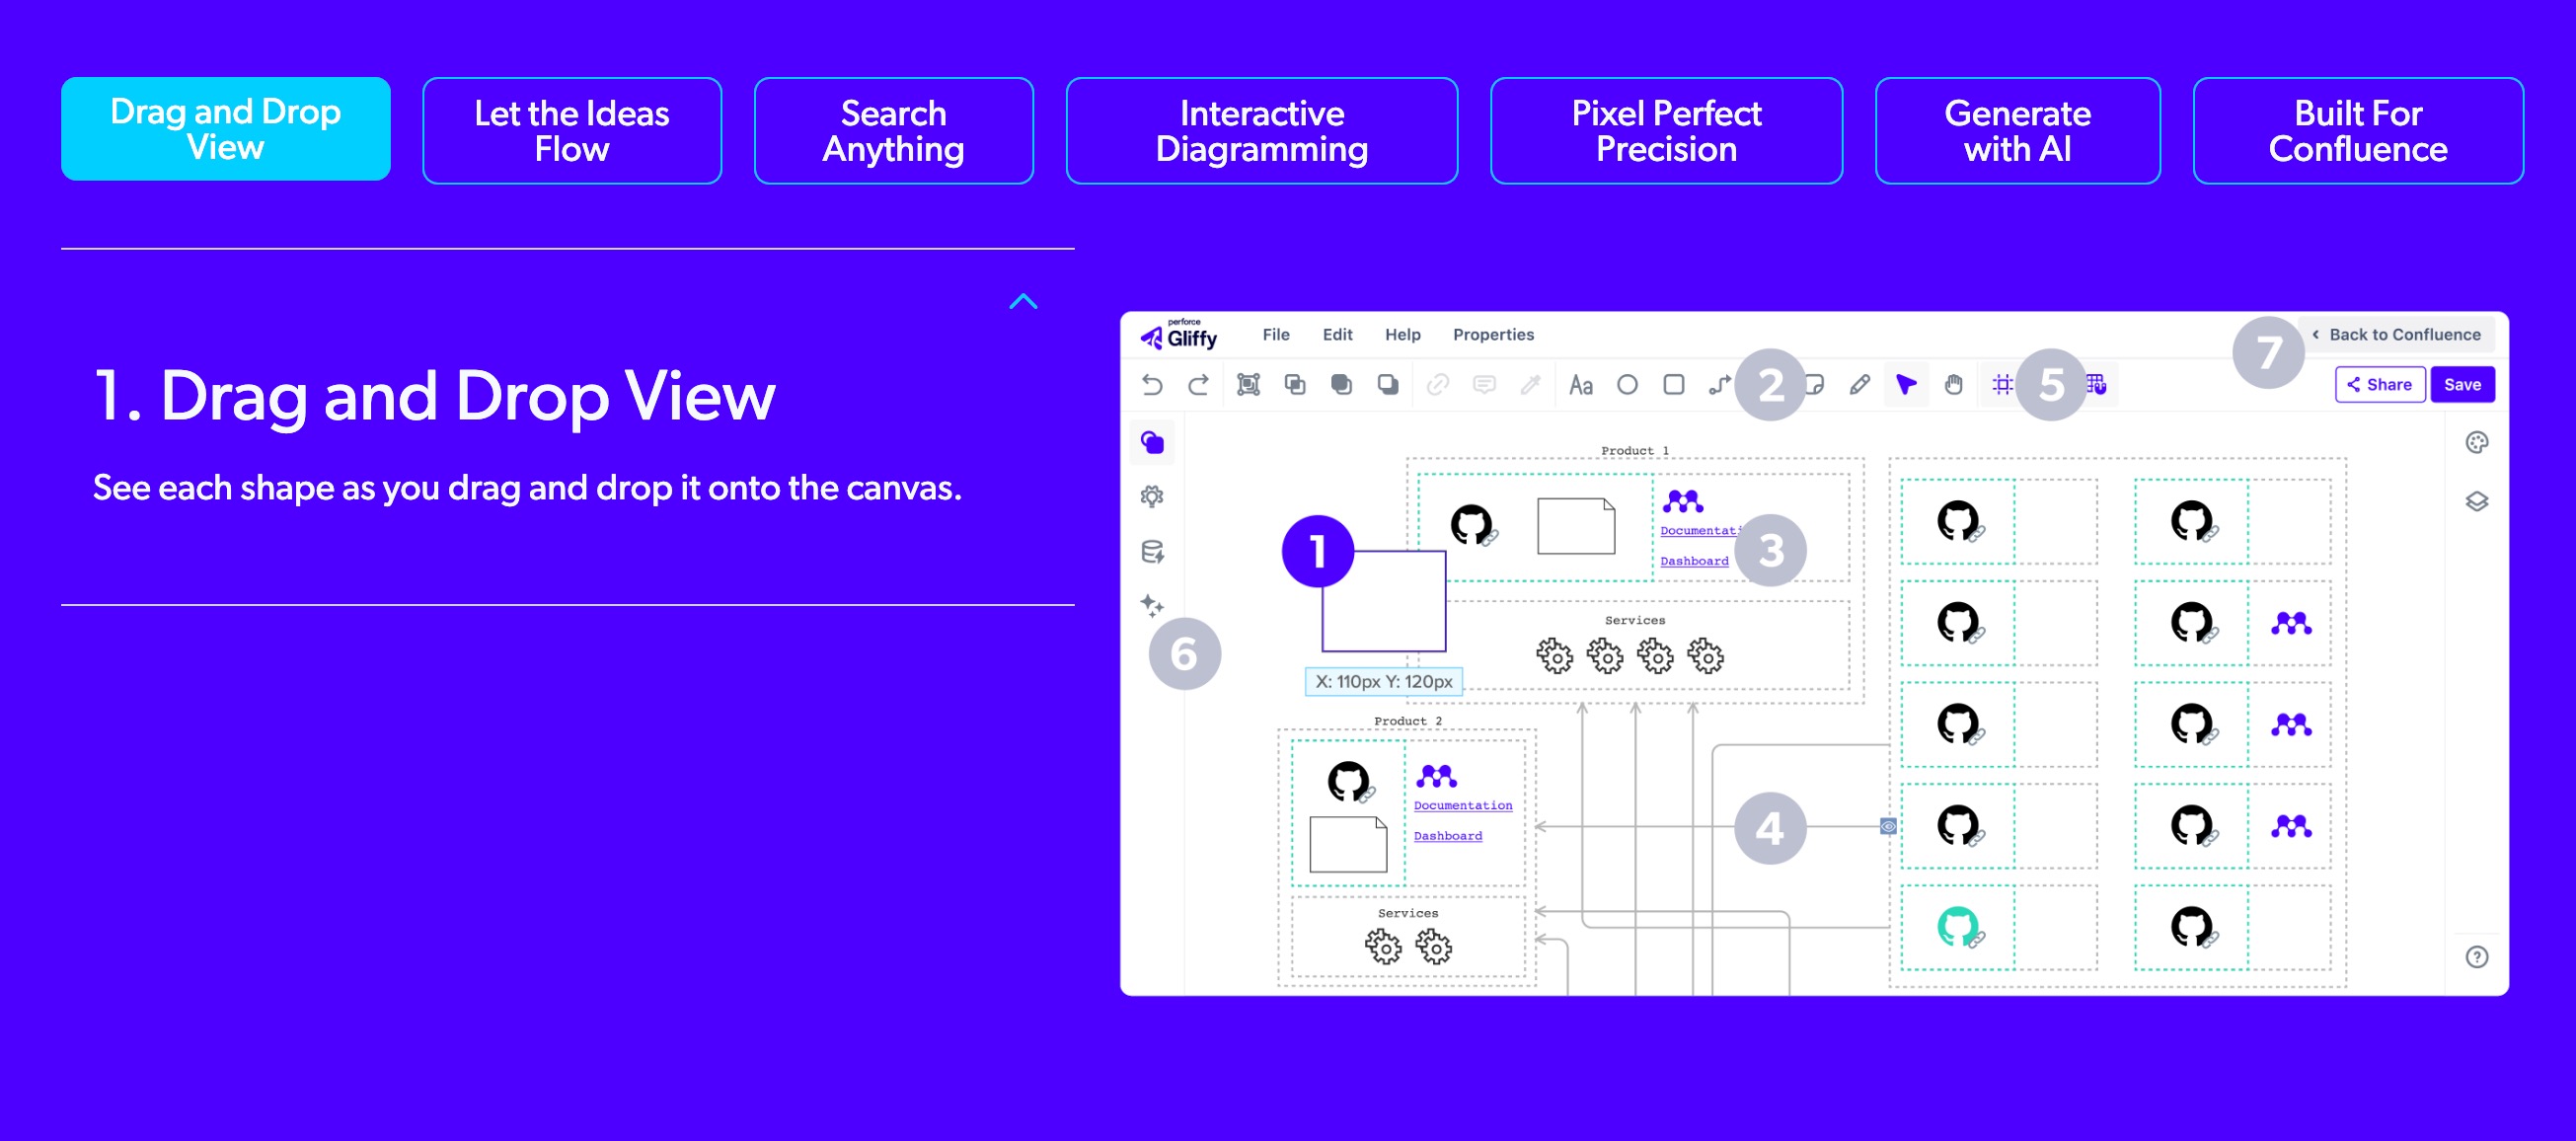Screen dimensions: 2576x1141
Task: Open the File menu in Gliffy
Action: click(x=1275, y=335)
